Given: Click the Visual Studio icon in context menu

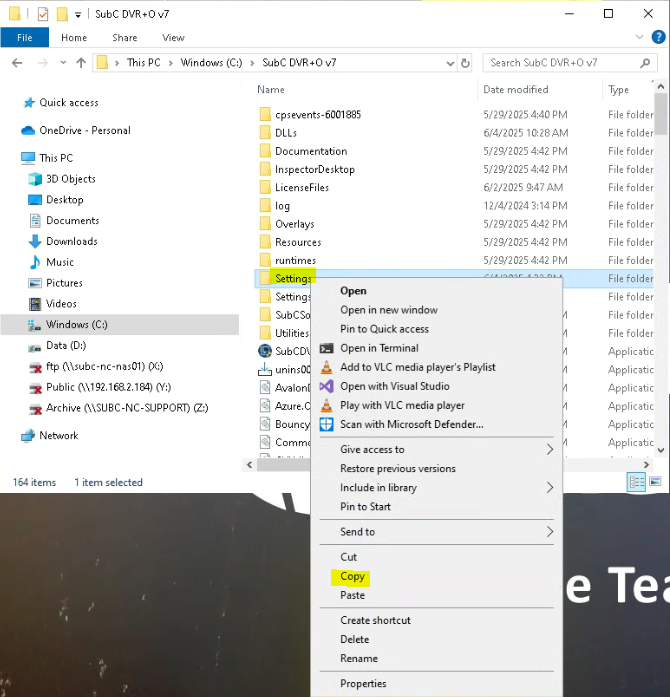Looking at the screenshot, I should pos(326,386).
